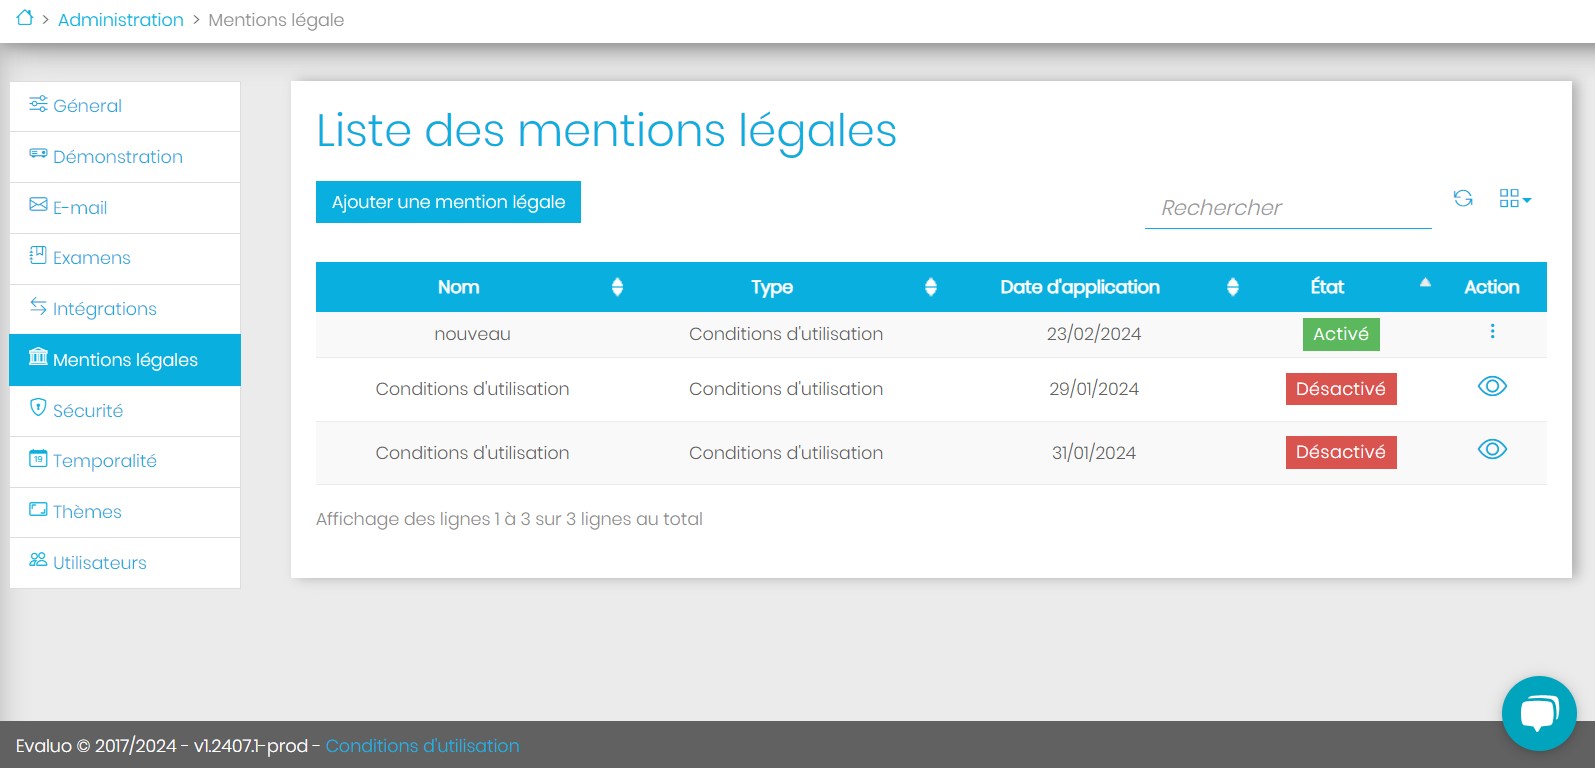This screenshot has width=1595, height=768.
Task: Select Examens in the sidebar
Action: pyautogui.click(x=91, y=258)
